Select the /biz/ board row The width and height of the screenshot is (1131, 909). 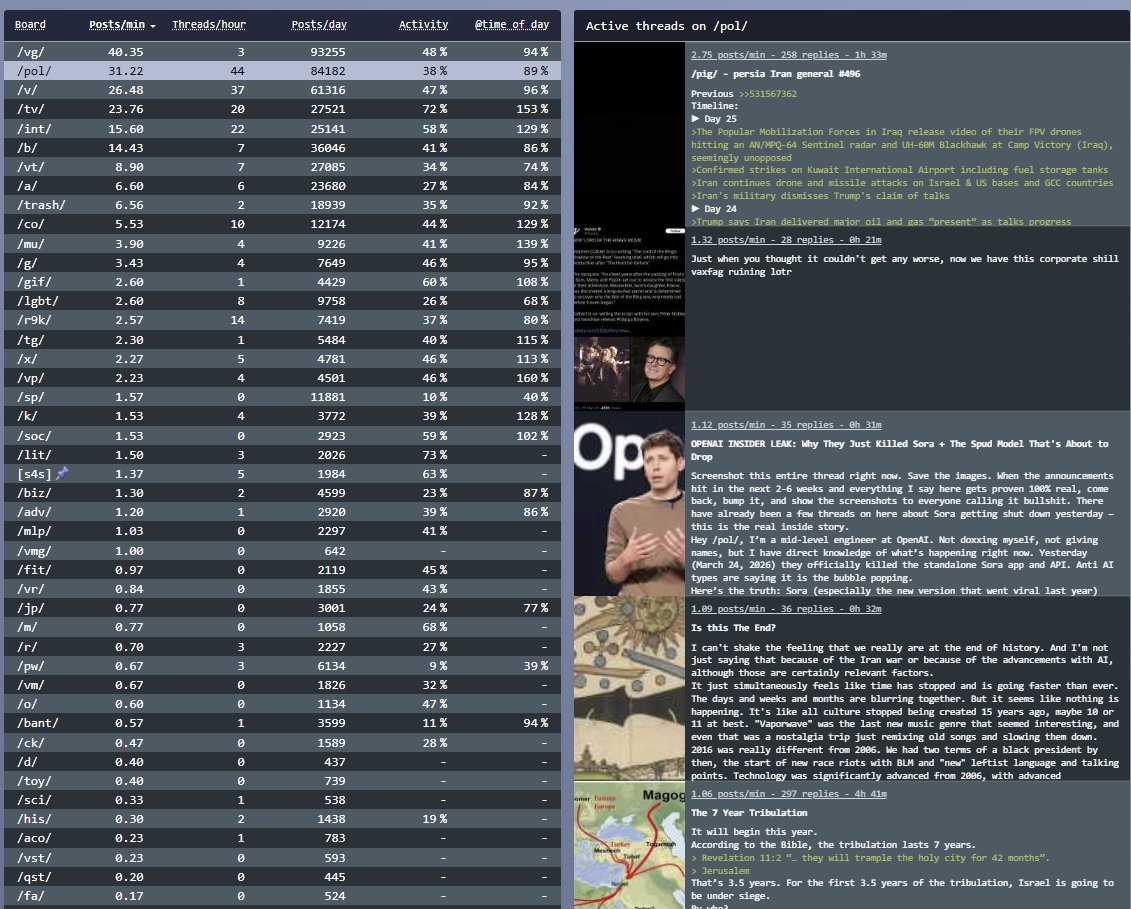[x=282, y=493]
